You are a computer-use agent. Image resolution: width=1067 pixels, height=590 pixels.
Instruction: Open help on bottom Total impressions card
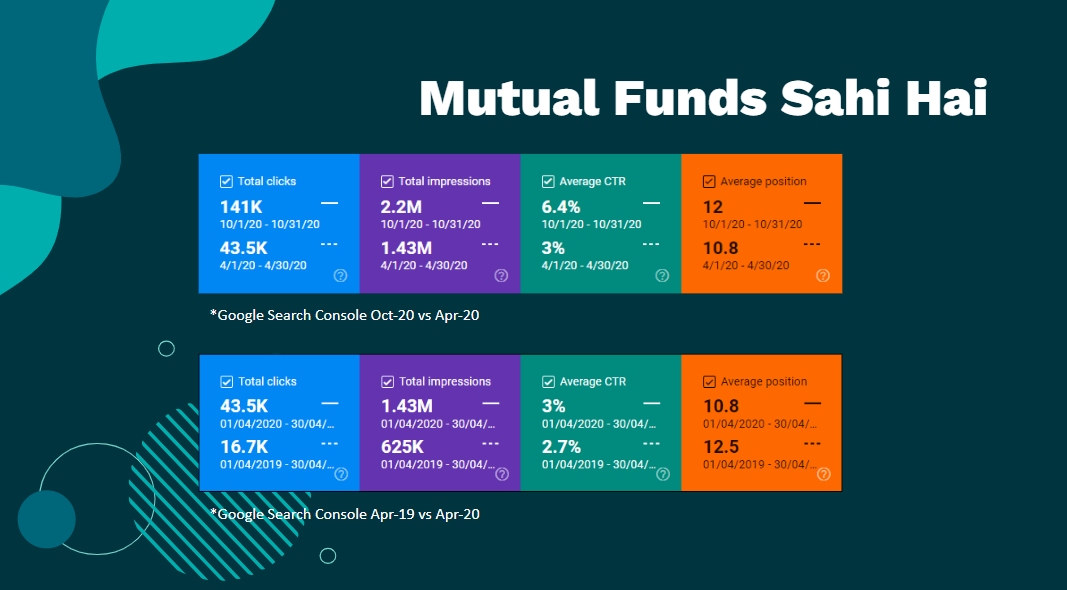pos(501,475)
